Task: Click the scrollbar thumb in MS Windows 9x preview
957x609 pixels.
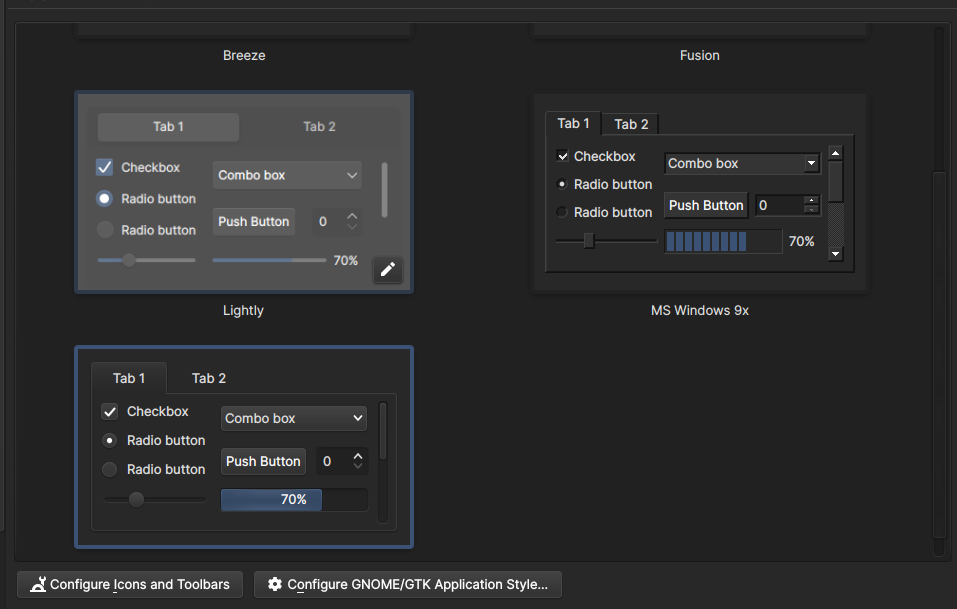Action: coord(836,181)
